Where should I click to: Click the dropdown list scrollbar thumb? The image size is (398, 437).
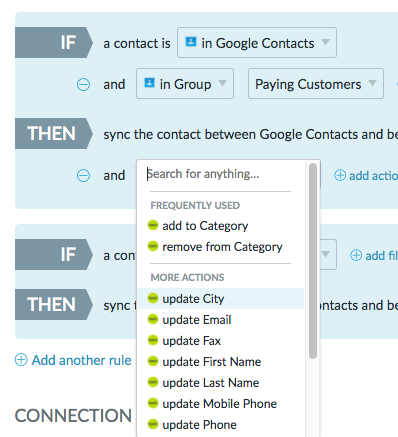click(313, 261)
